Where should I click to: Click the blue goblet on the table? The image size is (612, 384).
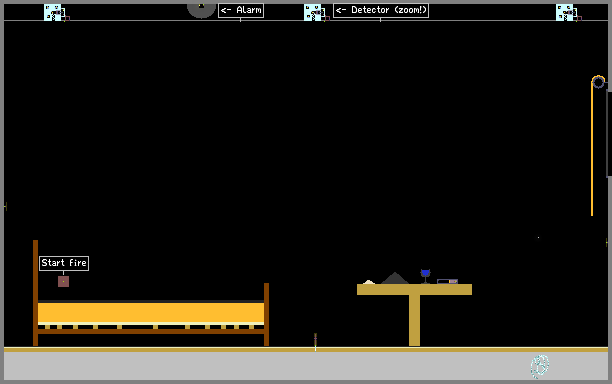click(425, 276)
